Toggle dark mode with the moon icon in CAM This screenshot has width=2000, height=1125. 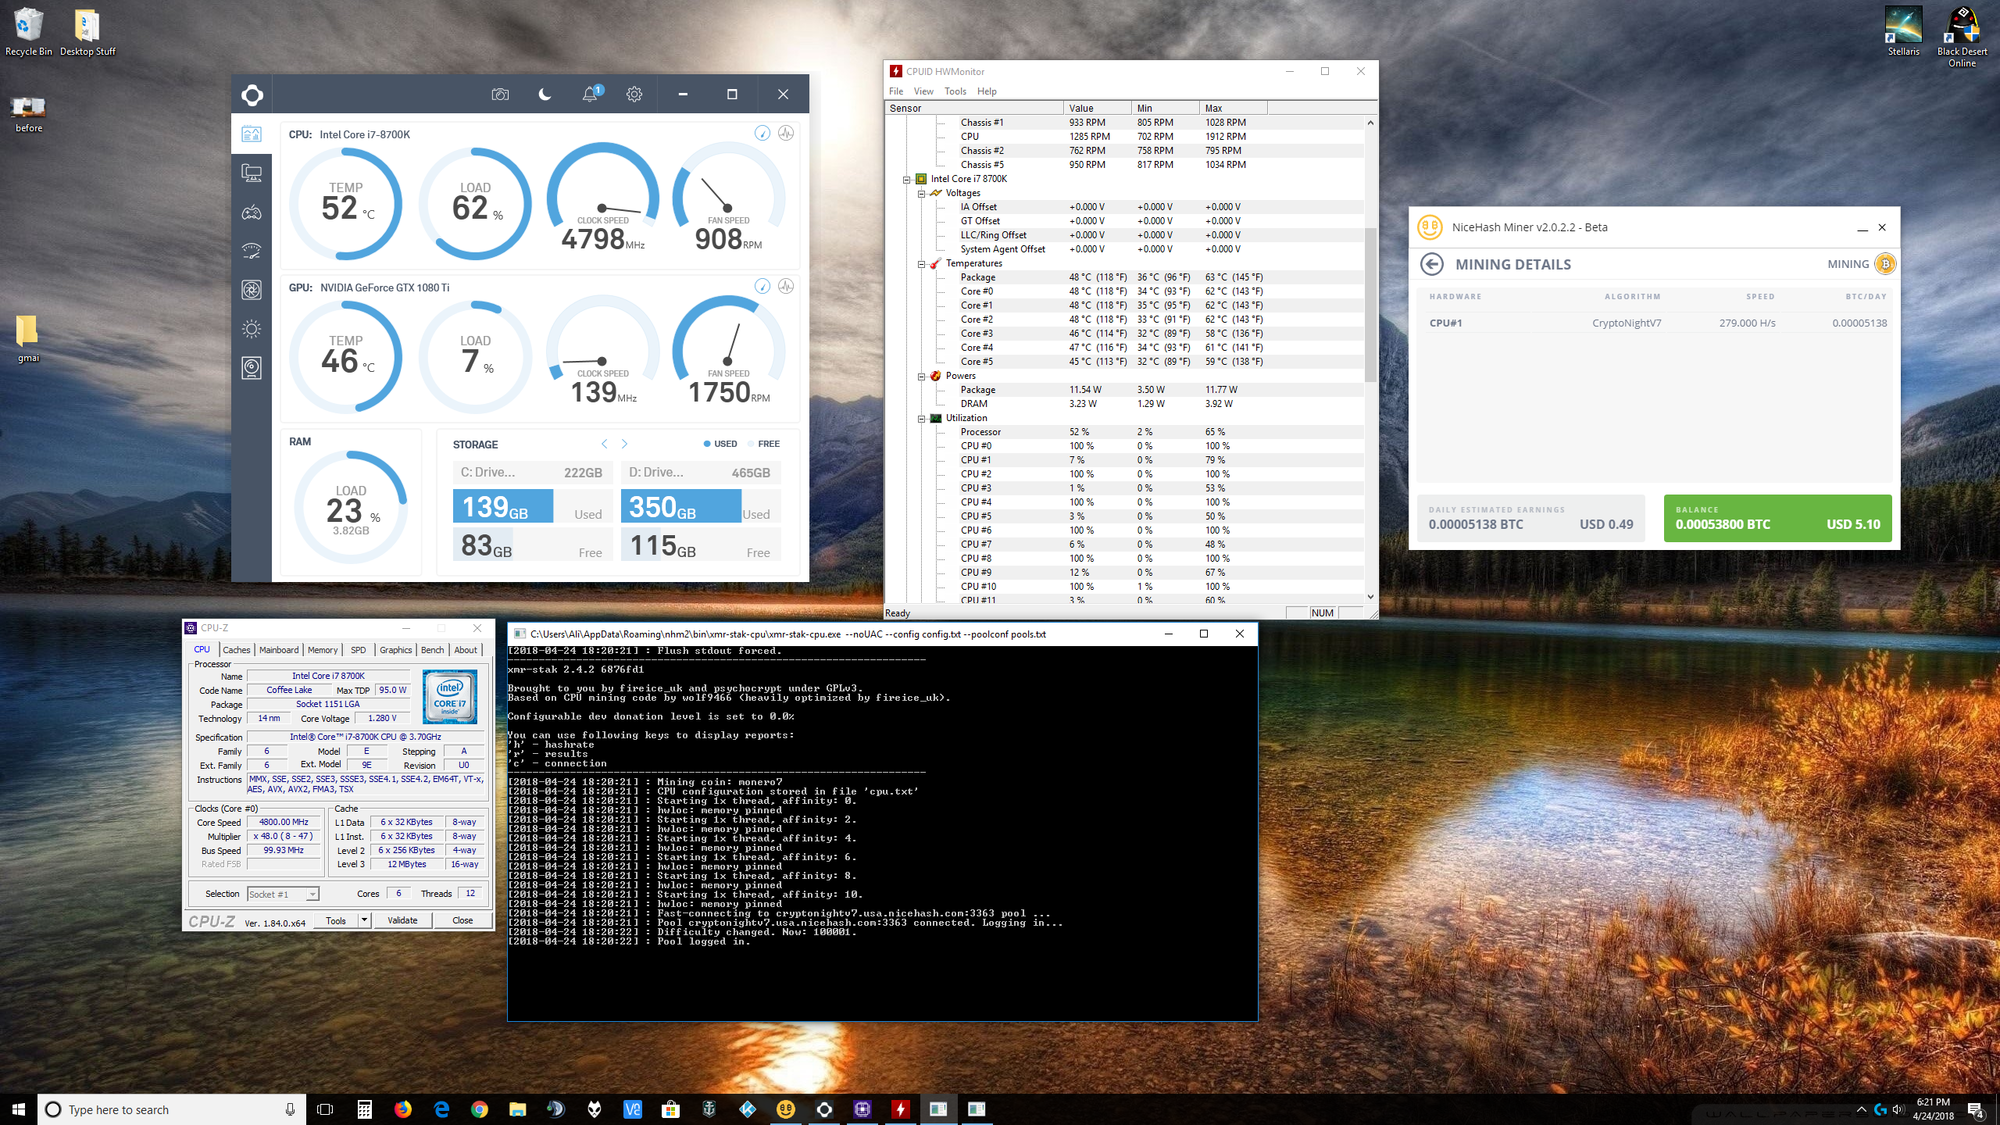pyautogui.click(x=542, y=93)
